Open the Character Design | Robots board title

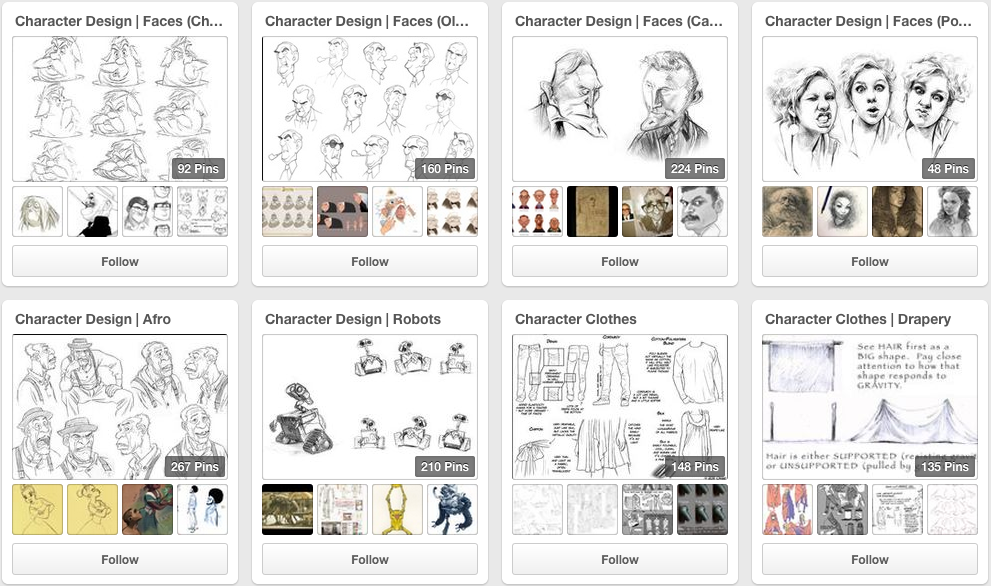click(353, 319)
